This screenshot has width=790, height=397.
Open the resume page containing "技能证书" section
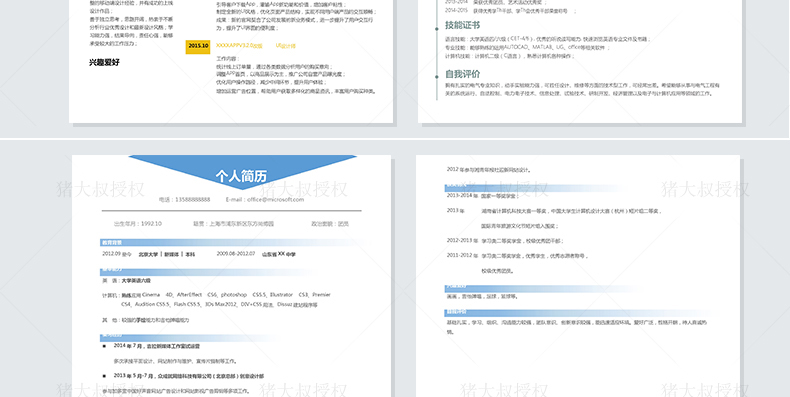coord(580,61)
